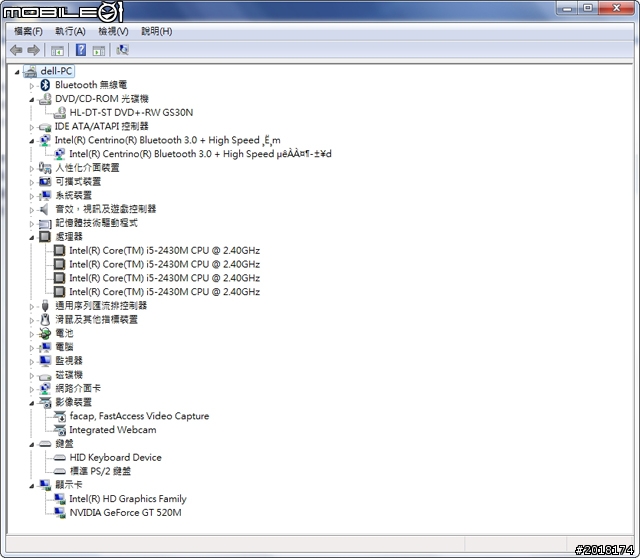
Task: Click the show/hide console tree icon
Action: [57, 51]
